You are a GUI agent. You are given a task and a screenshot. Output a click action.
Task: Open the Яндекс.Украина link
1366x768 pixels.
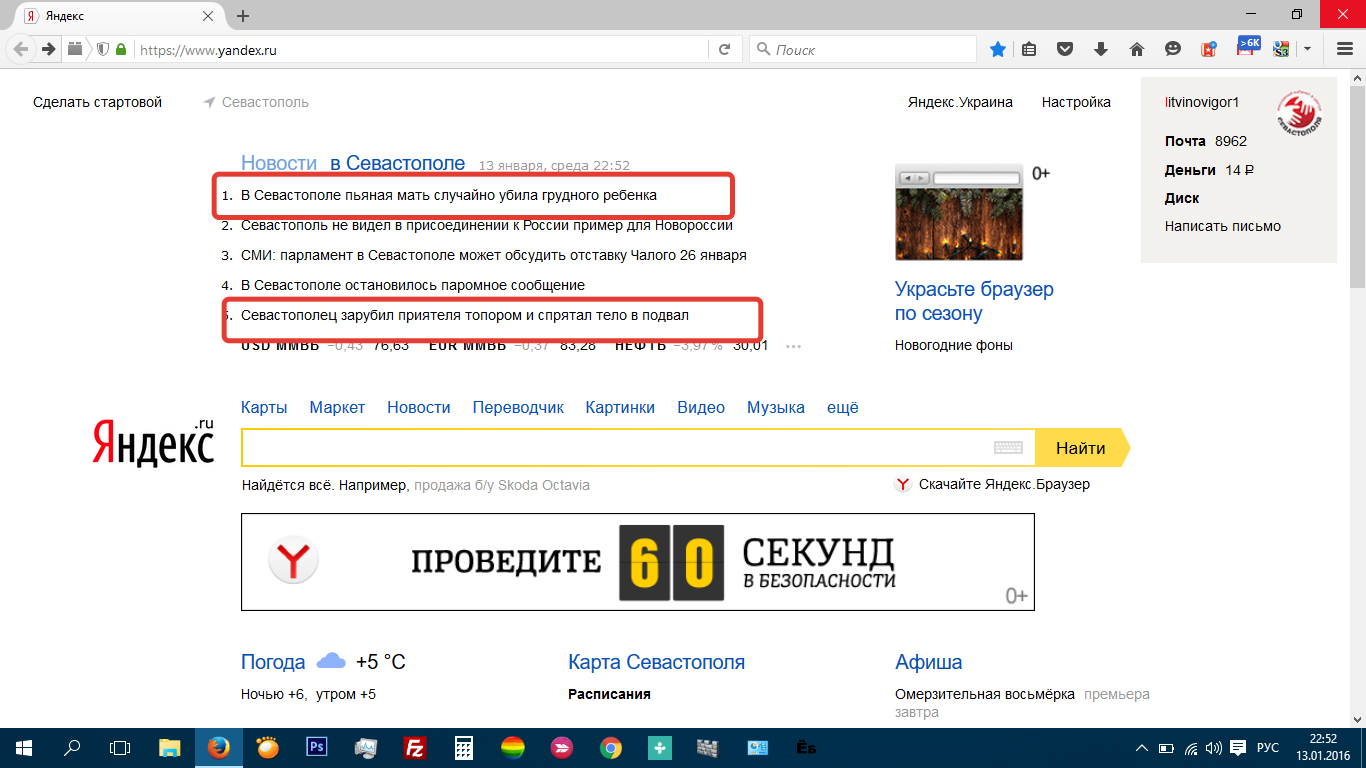[960, 102]
